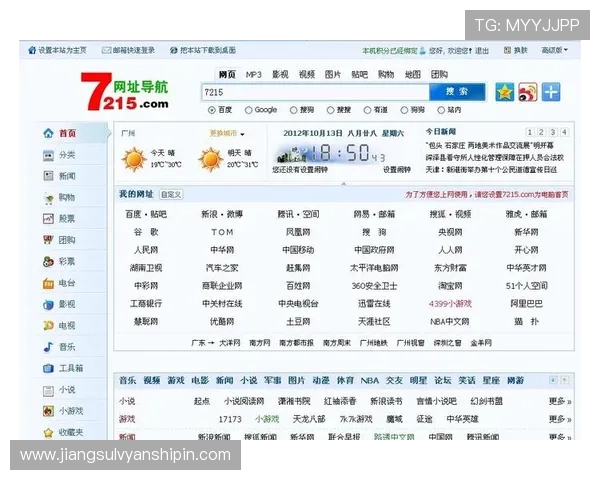The width and height of the screenshot is (600, 480).
Task: Open the 收藏夹 favorites star icon
Action: (48, 433)
